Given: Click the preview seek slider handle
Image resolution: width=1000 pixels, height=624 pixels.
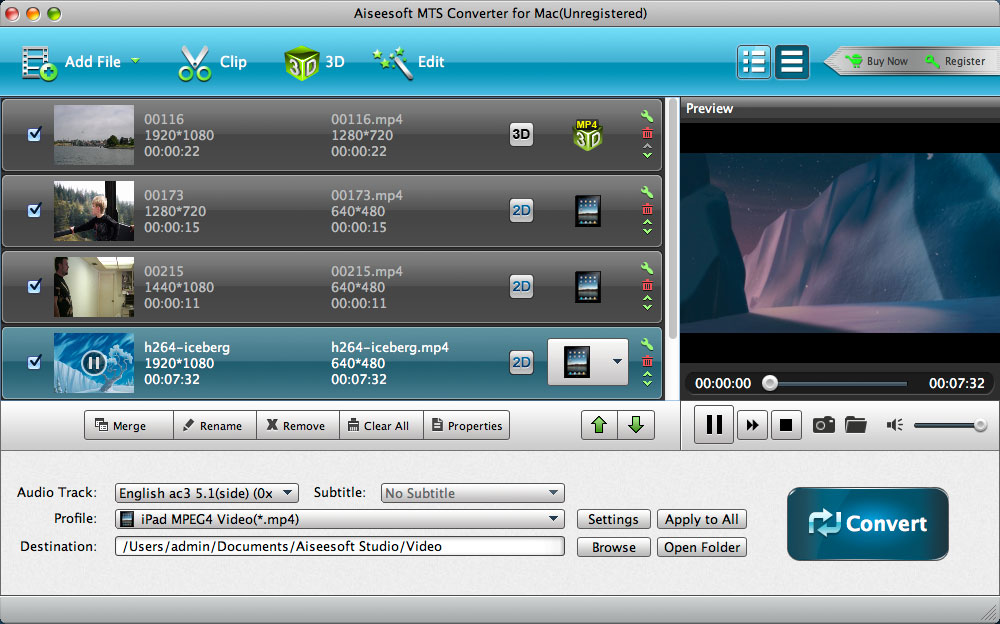Looking at the screenshot, I should point(770,383).
